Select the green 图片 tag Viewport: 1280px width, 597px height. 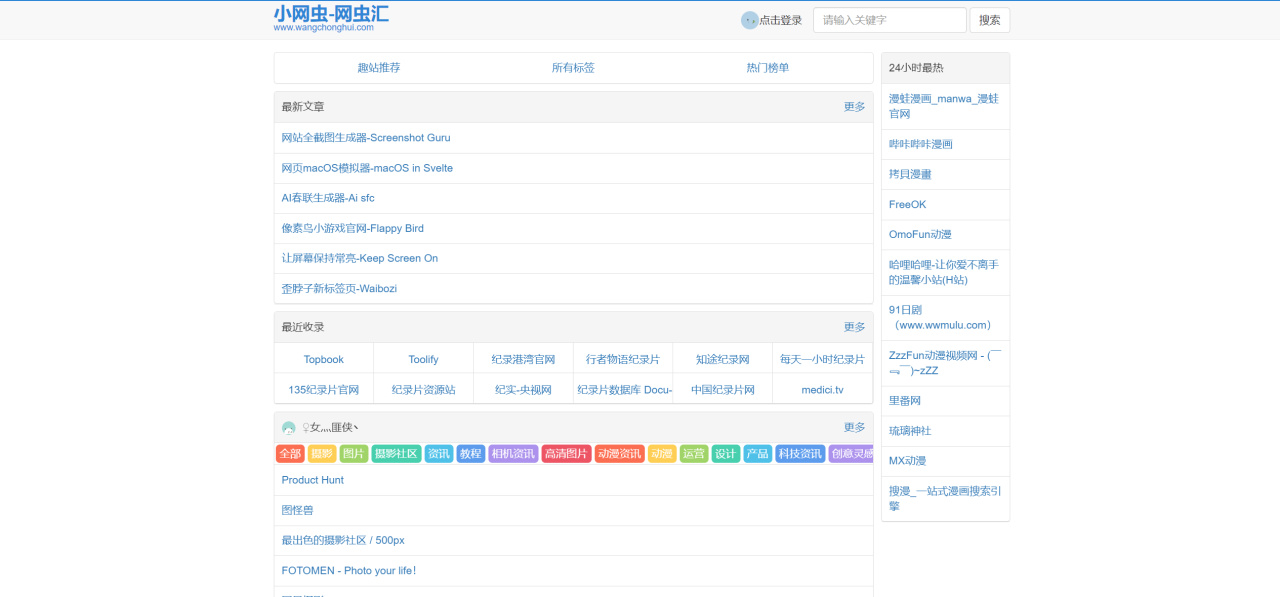coord(354,454)
